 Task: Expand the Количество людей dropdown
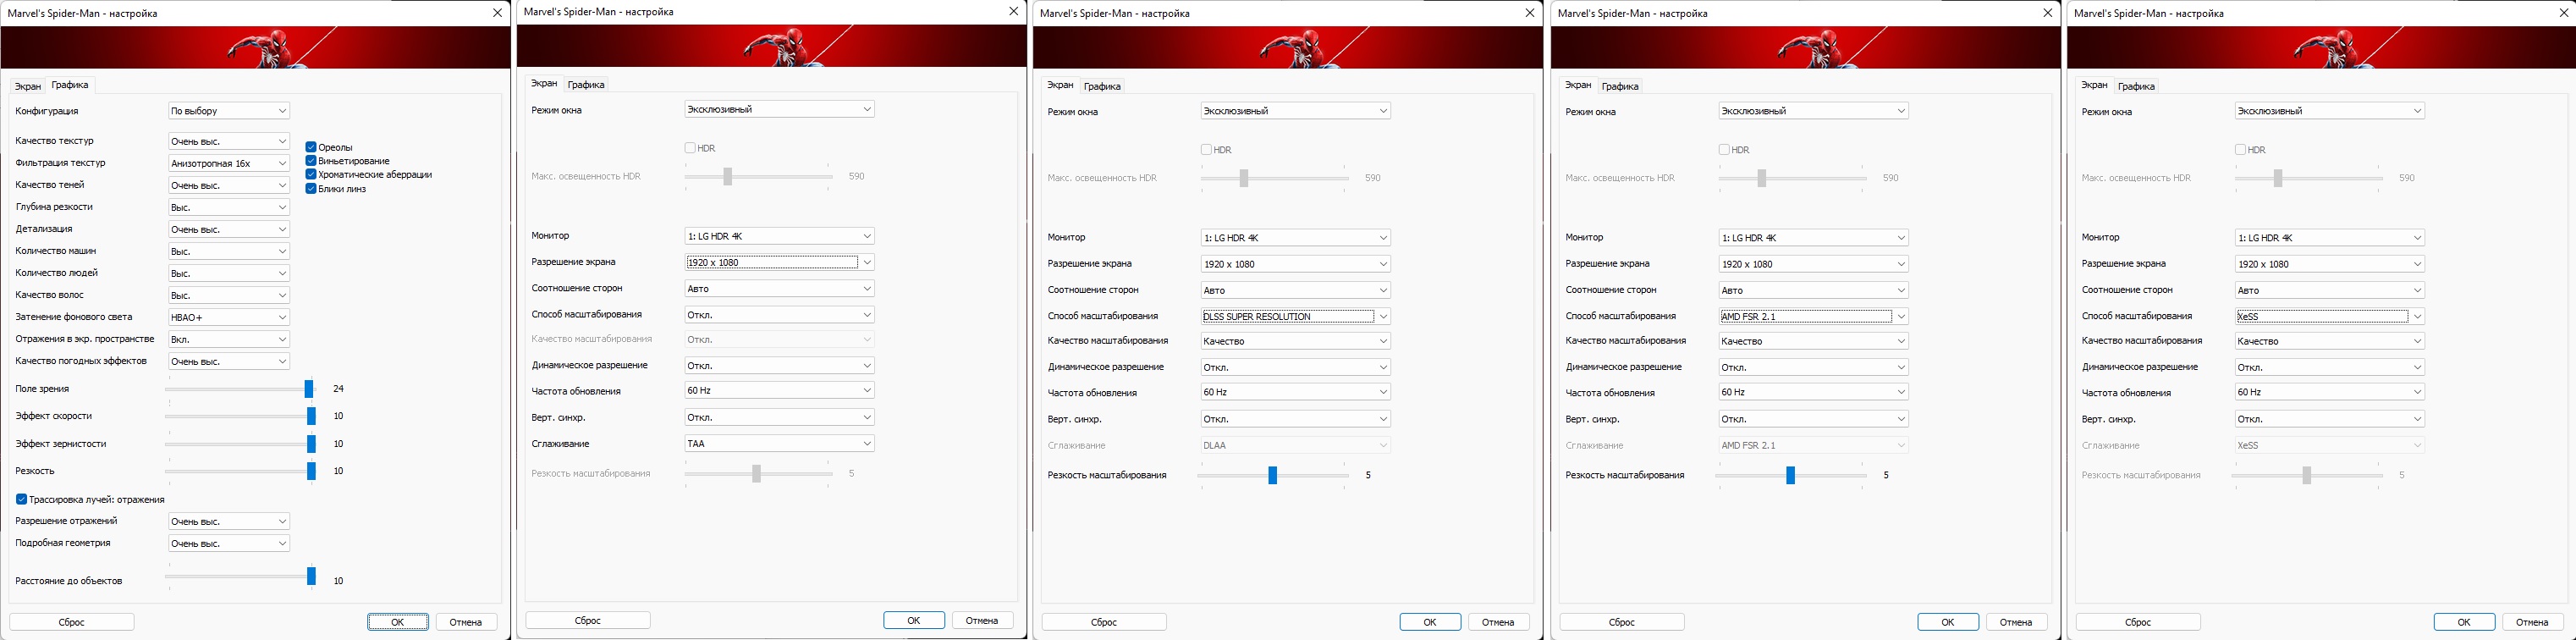point(229,273)
